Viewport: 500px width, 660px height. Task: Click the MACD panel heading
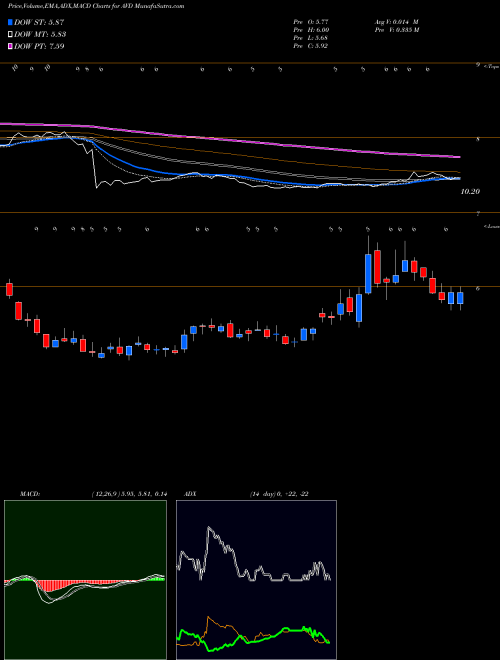(30, 494)
